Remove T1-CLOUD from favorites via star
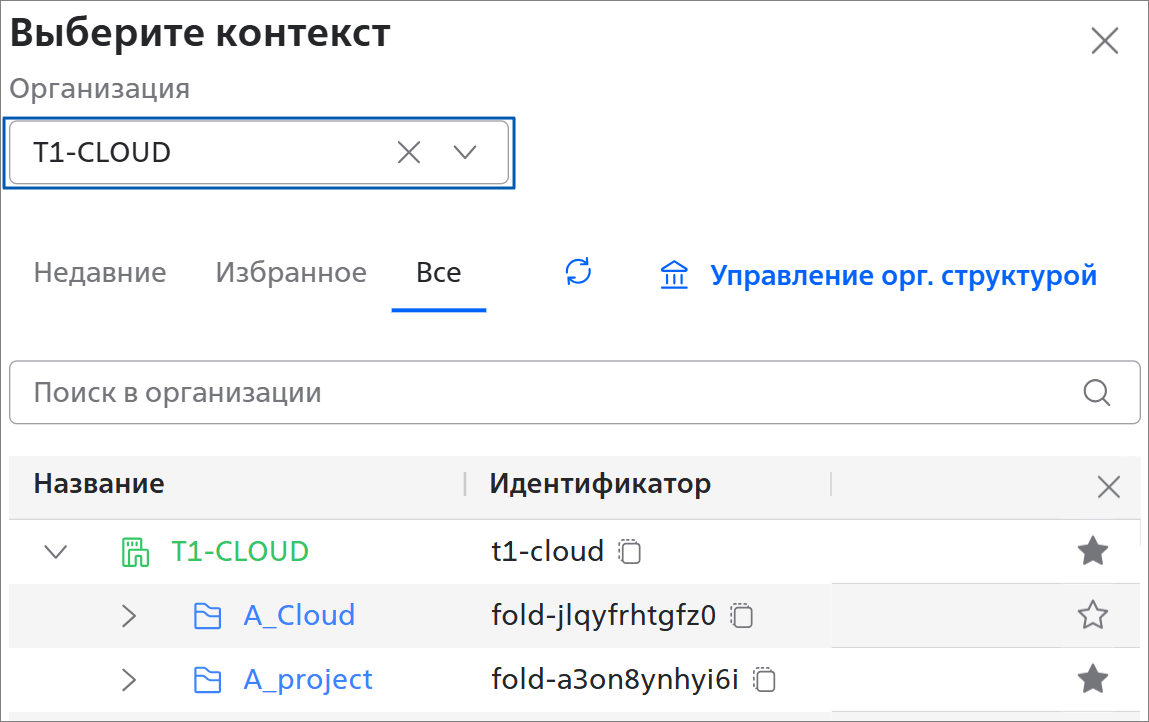1149x722 pixels. click(x=1092, y=551)
